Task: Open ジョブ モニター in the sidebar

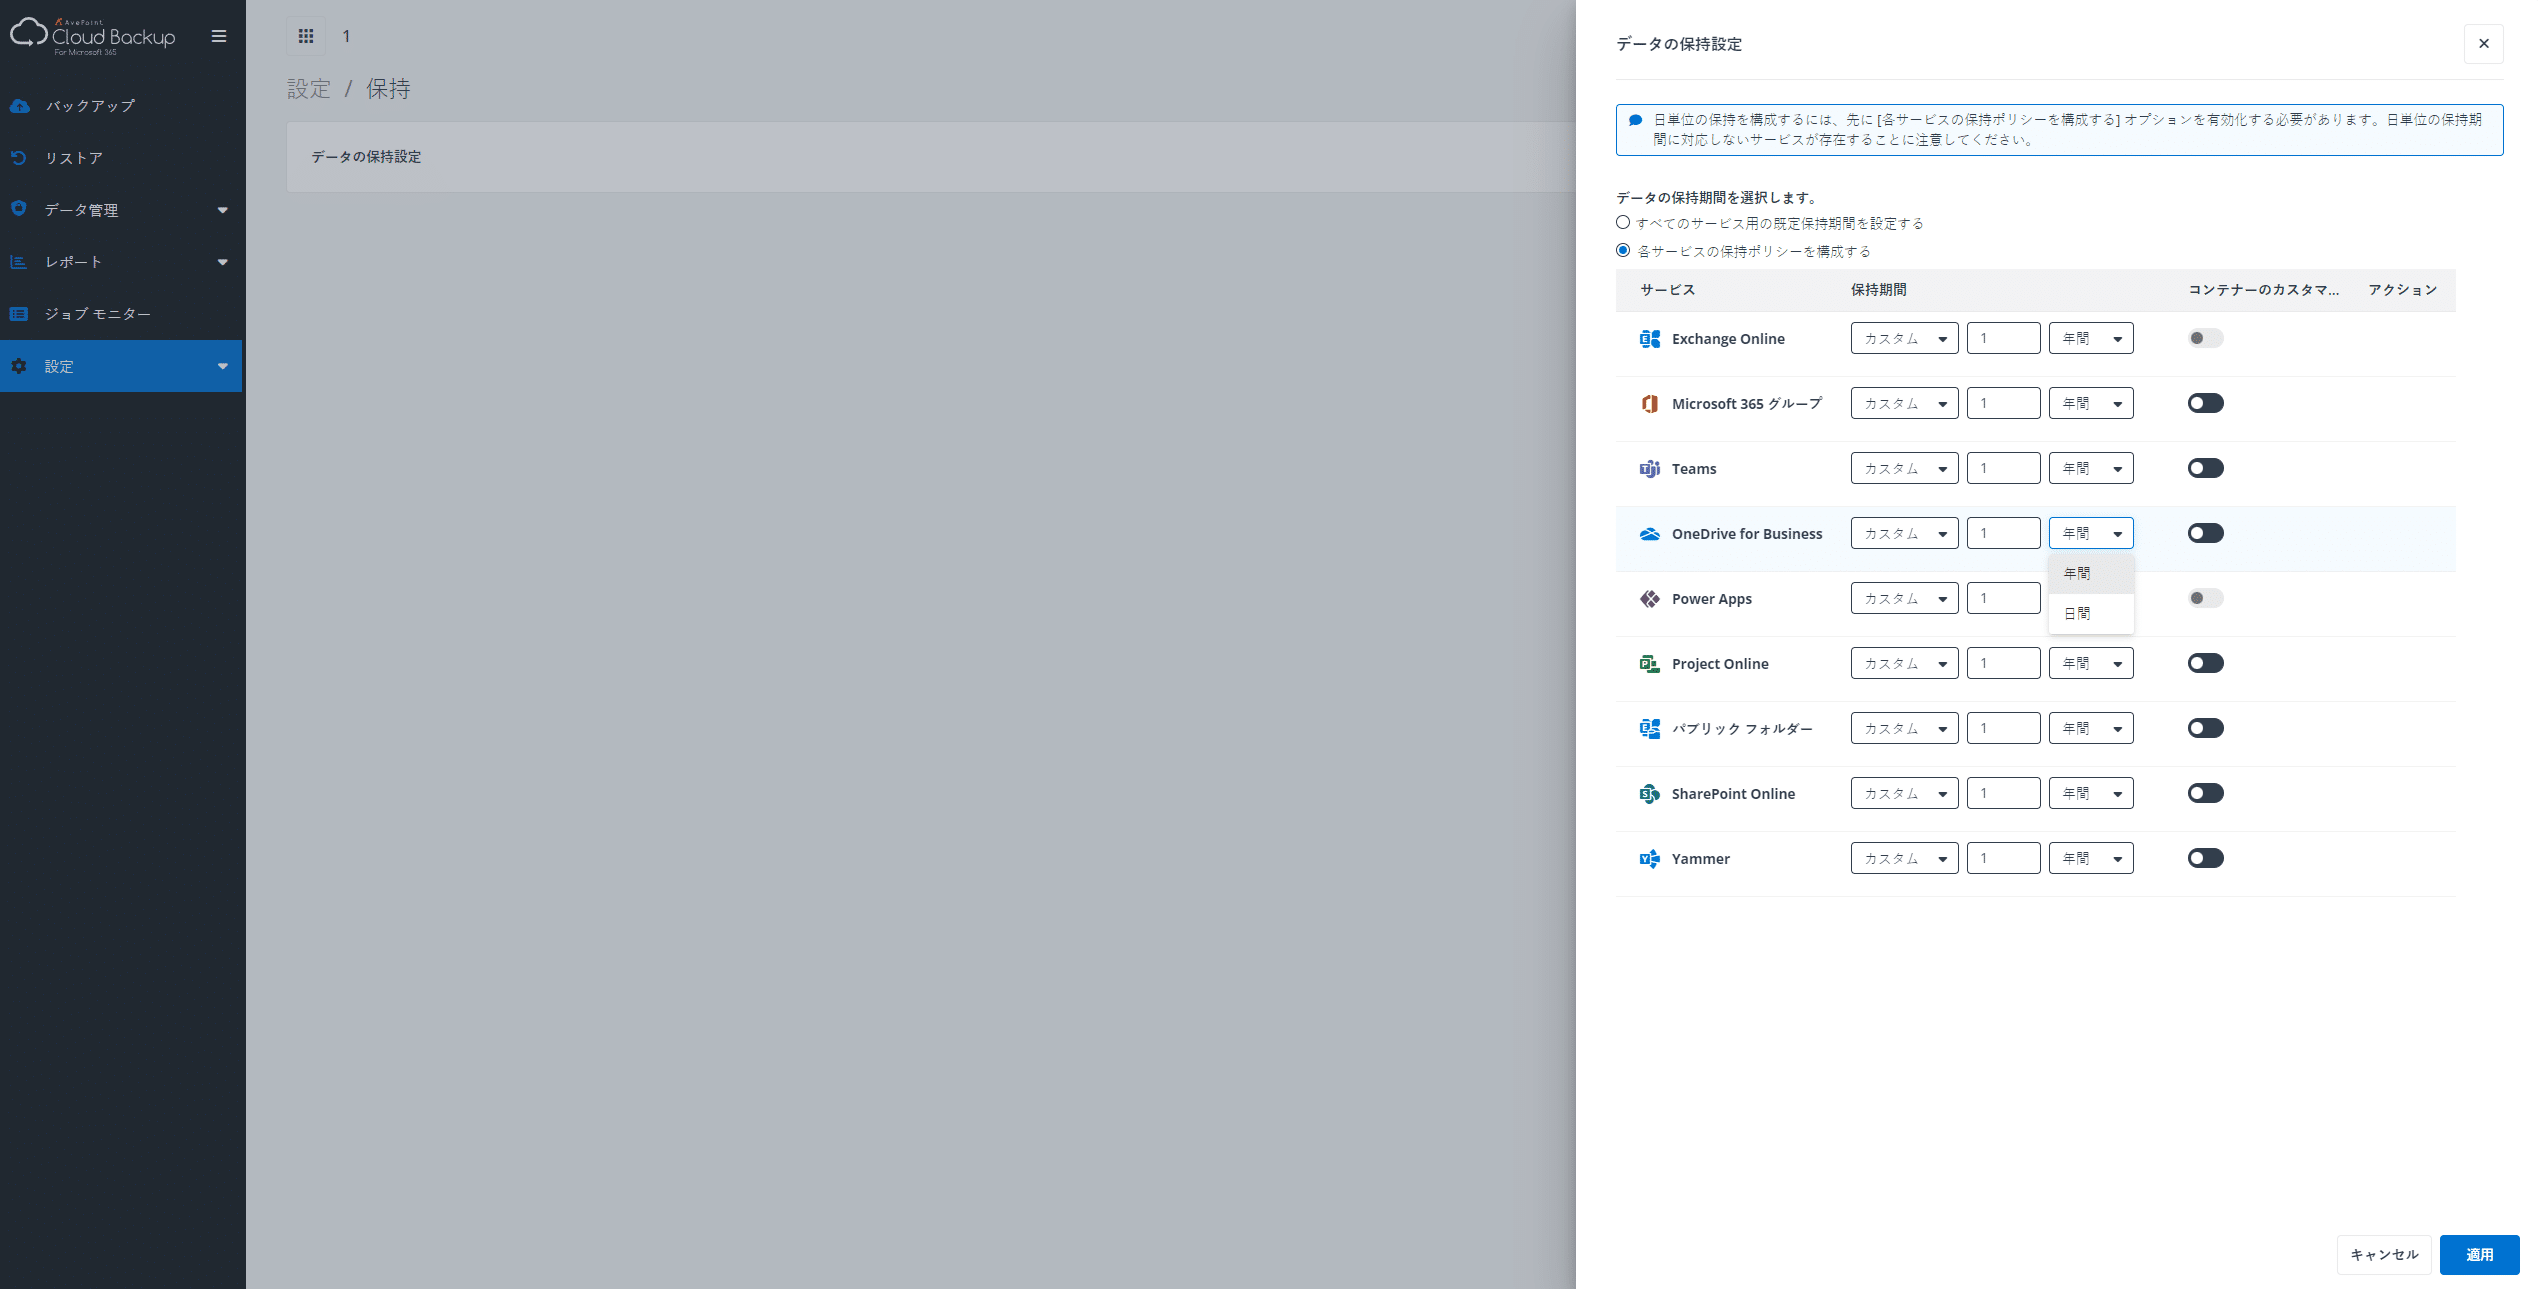Action: tap(121, 314)
